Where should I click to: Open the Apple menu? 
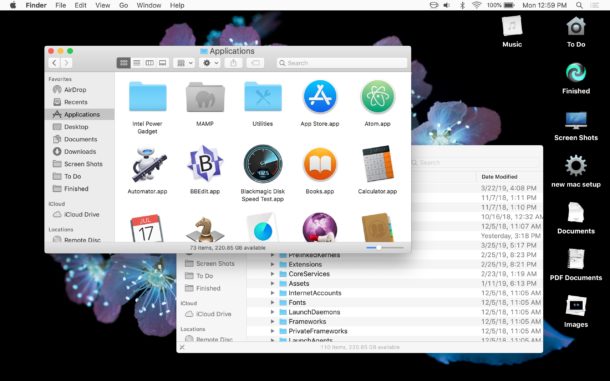pos(13,5)
